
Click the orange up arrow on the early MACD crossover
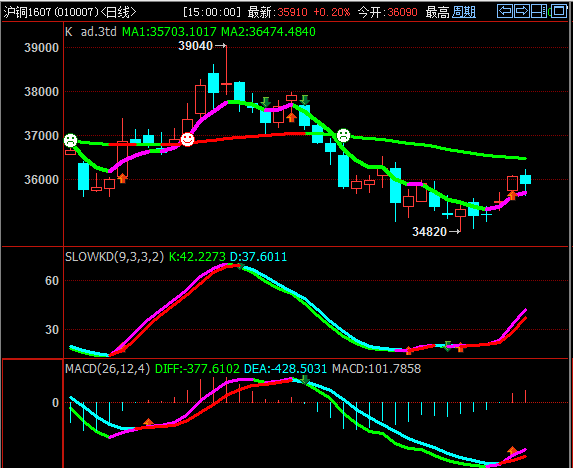[148, 423]
